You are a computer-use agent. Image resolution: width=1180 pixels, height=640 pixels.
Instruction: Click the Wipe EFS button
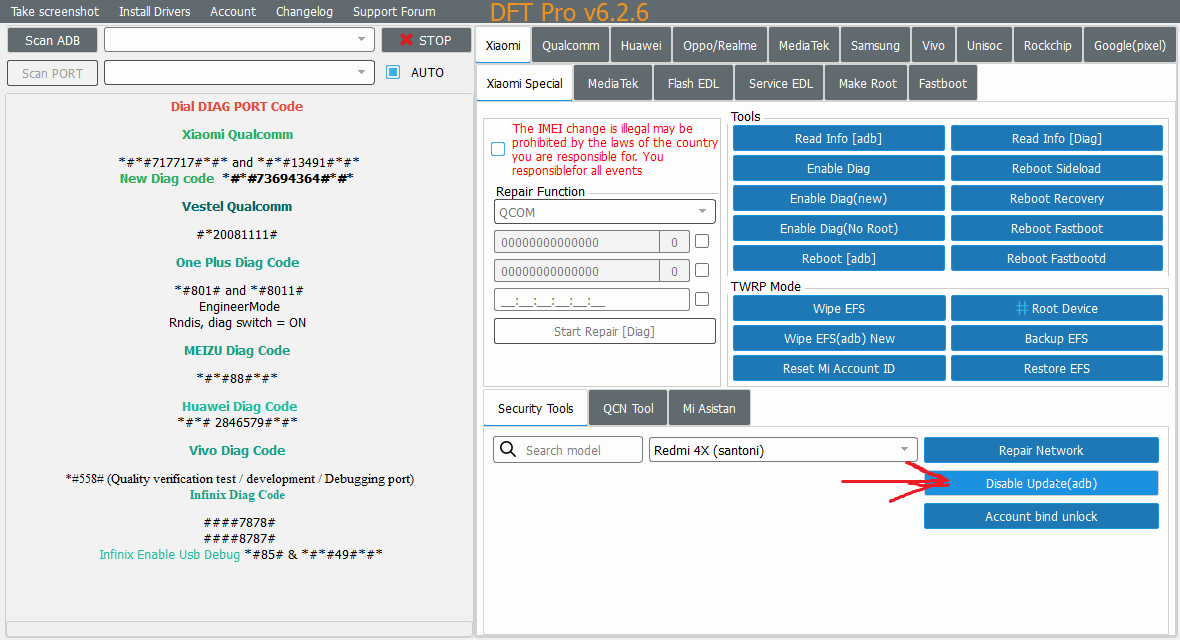coord(839,308)
